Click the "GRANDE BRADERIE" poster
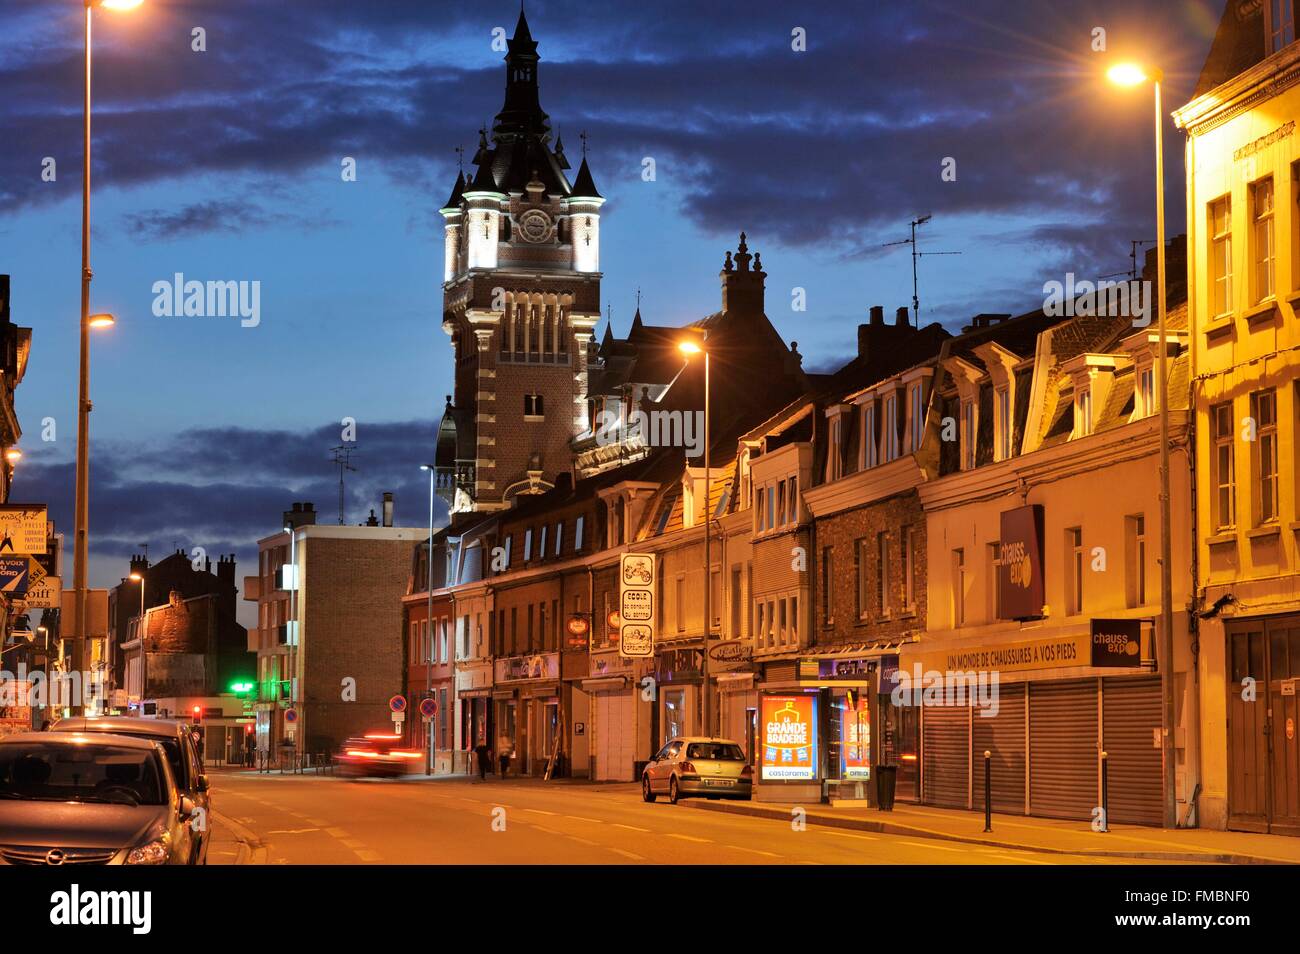 789,738
